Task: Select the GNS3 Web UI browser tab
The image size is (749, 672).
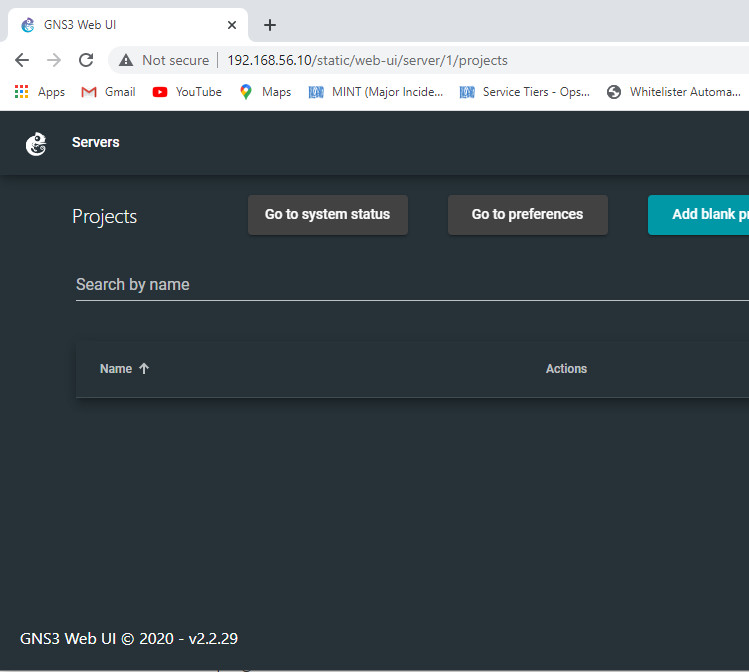Action: pyautogui.click(x=128, y=25)
